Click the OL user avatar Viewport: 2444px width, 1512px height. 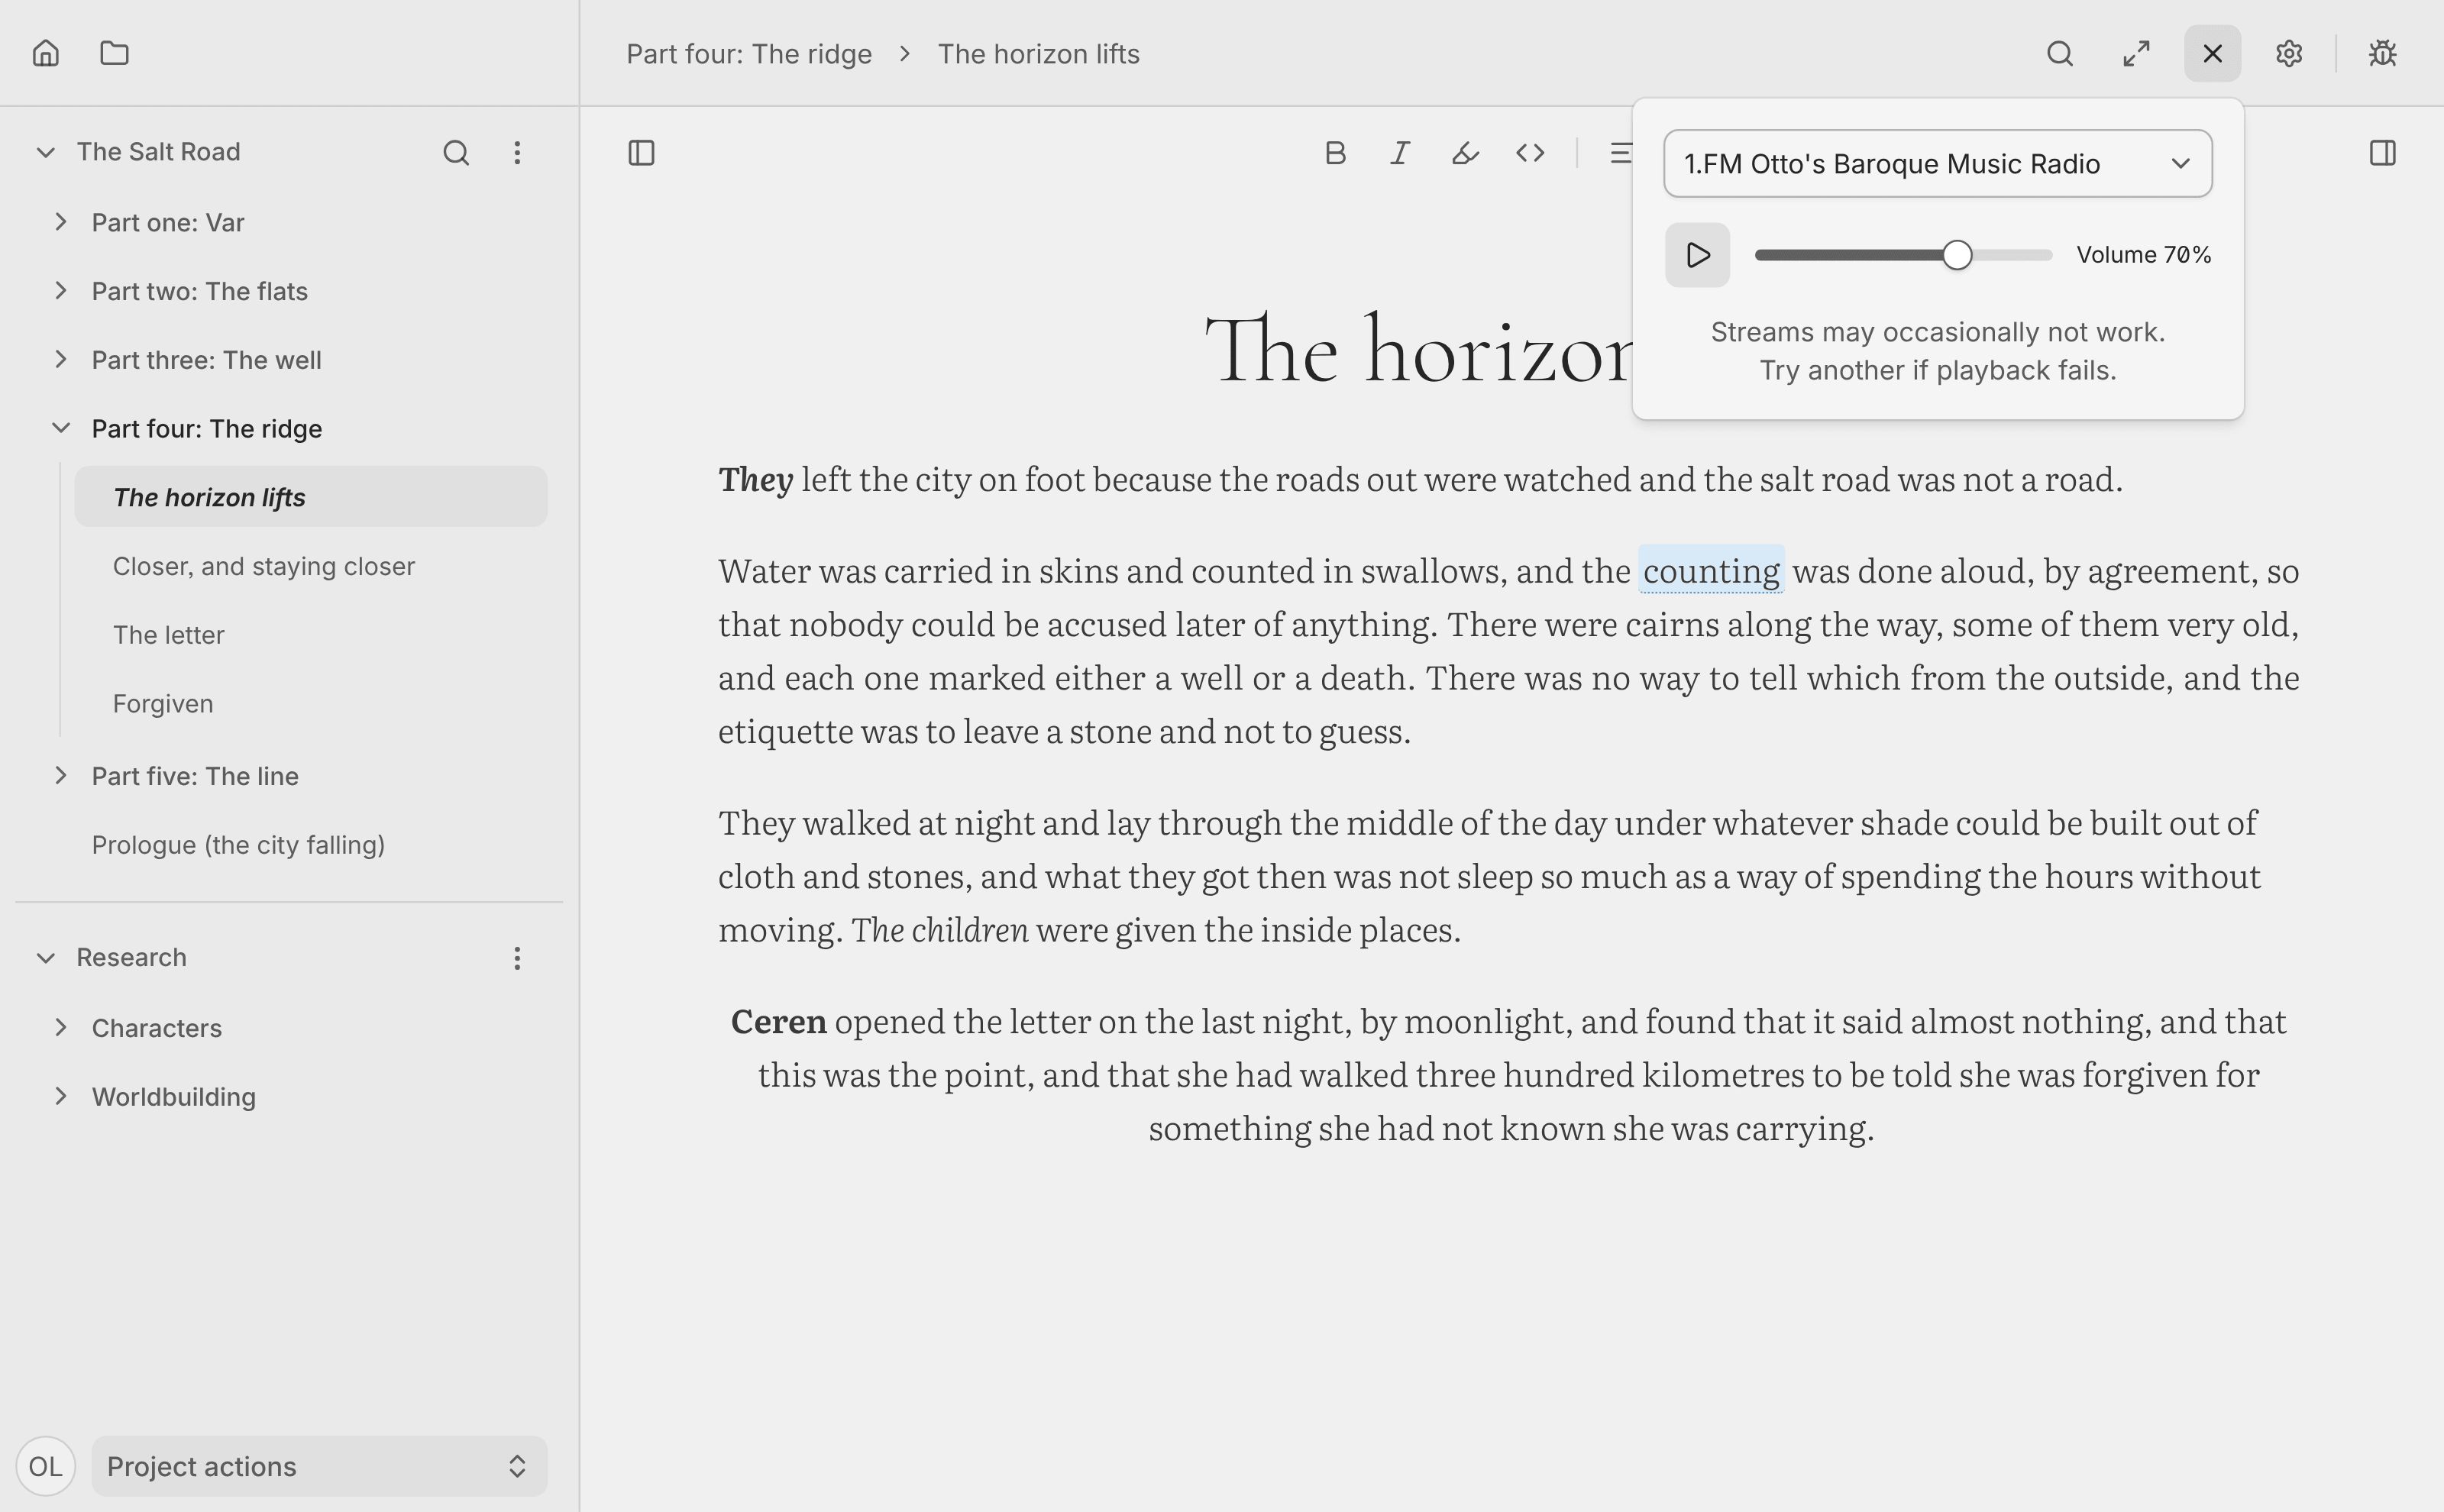(x=45, y=1466)
